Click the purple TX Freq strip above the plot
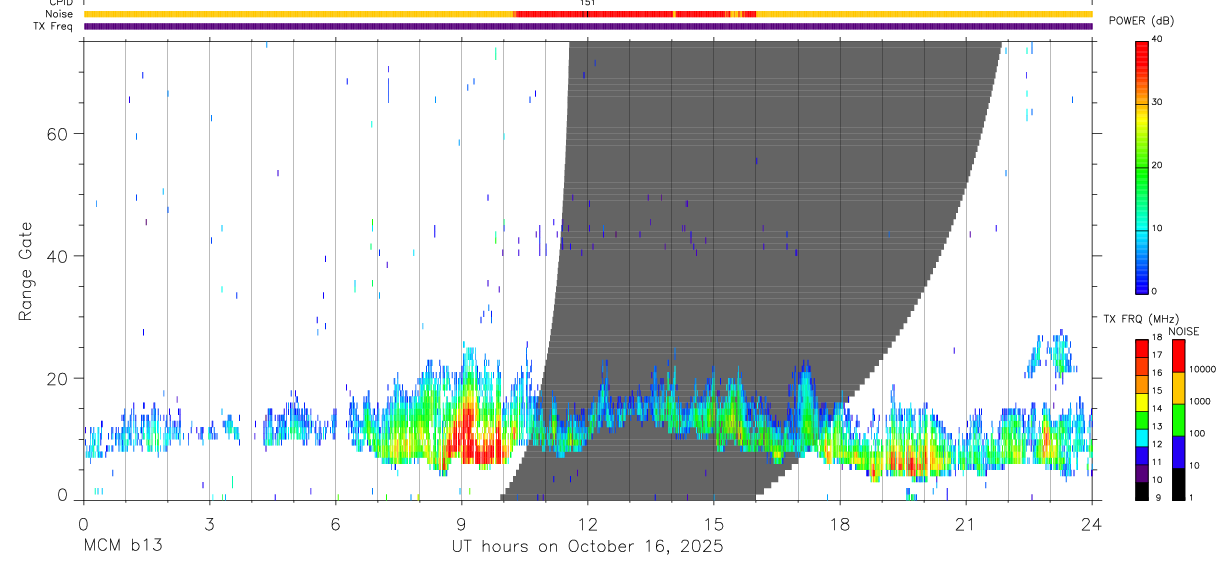 588,26
